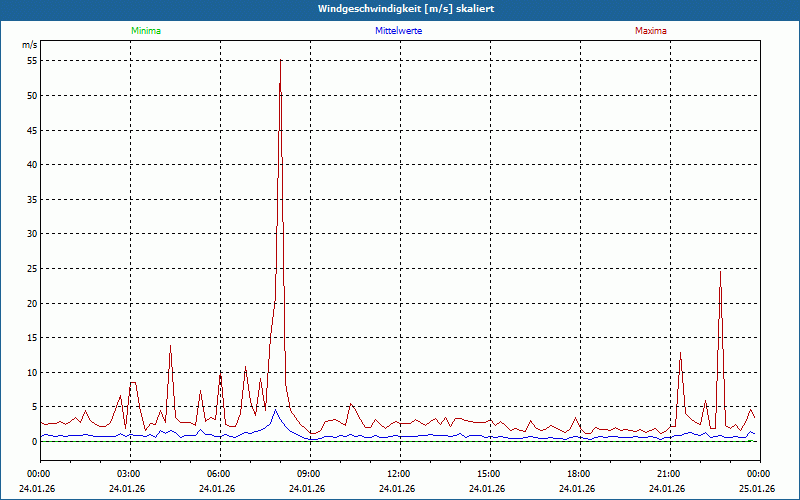Click the tip of the 55 m/s red peak
The height and width of the screenshot is (500, 800).
[x=281, y=60]
